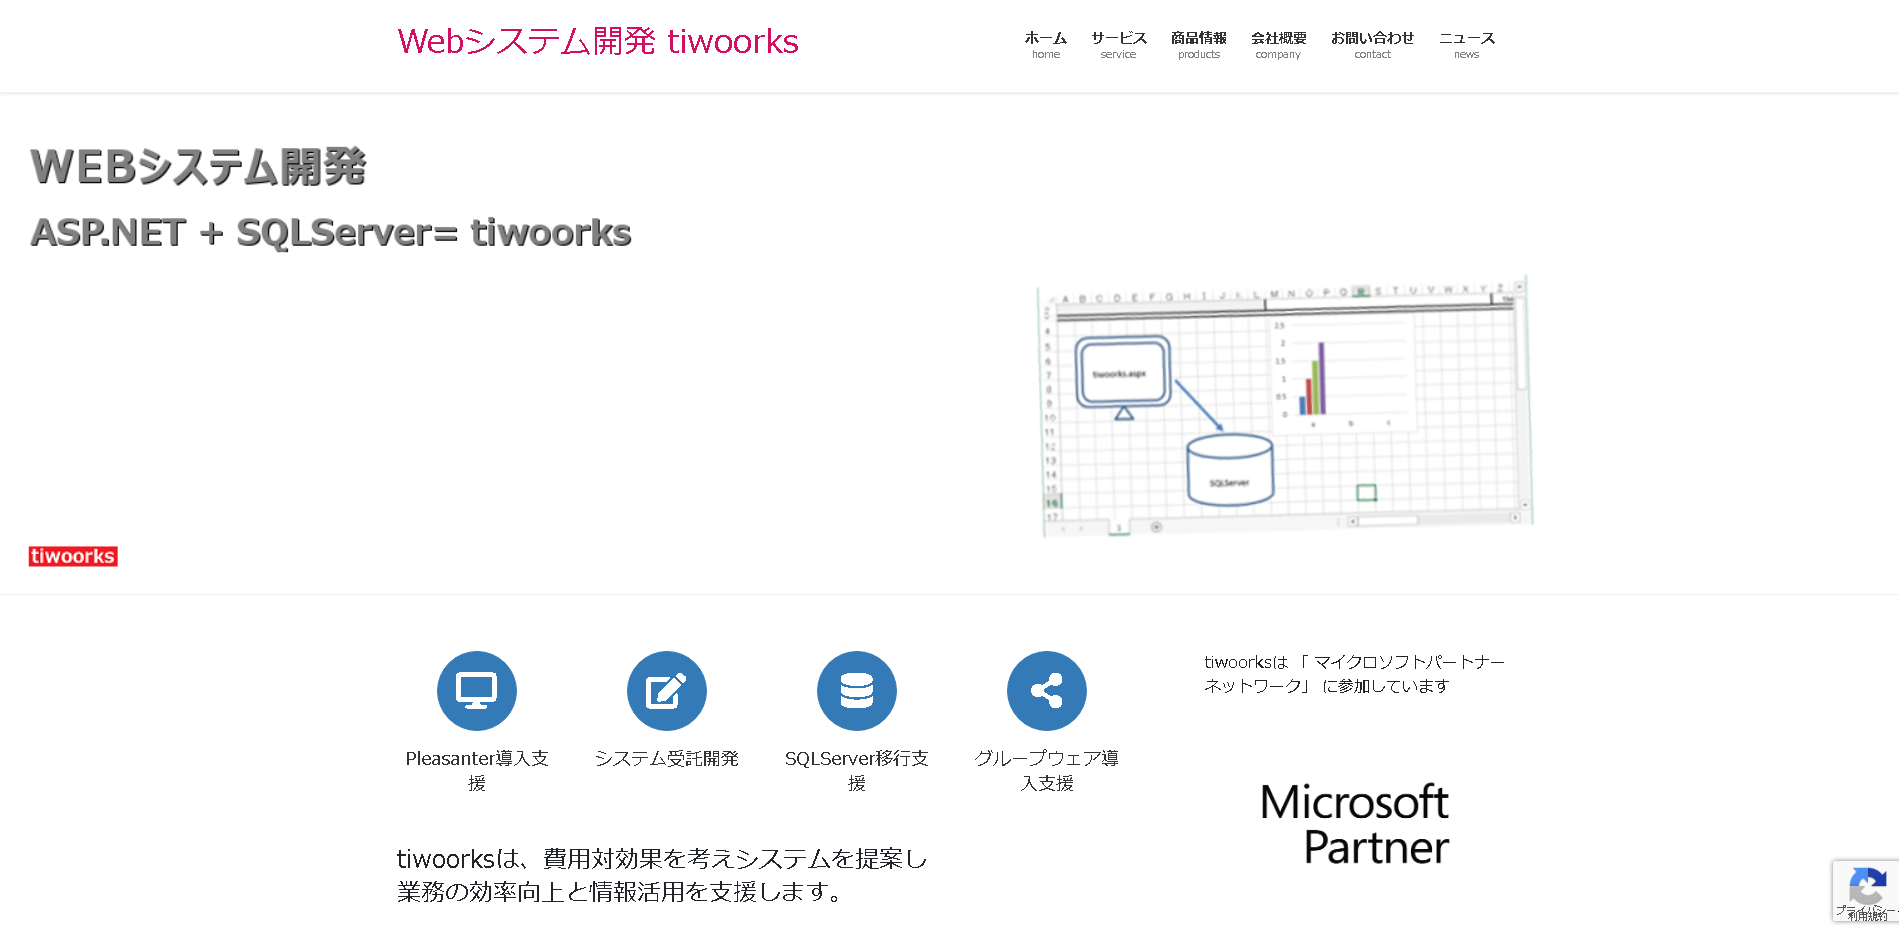The width and height of the screenshot is (1899, 931).
Task: Click the WEBシステム開発 hero heading
Action: pyautogui.click(x=198, y=167)
